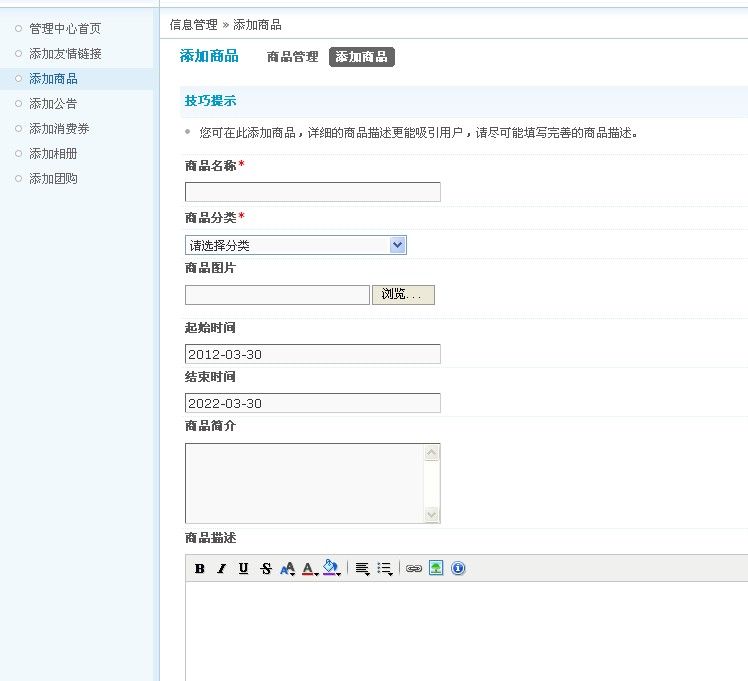Select 添加商品 in sidebar
Image resolution: width=748 pixels, height=681 pixels.
(53, 79)
